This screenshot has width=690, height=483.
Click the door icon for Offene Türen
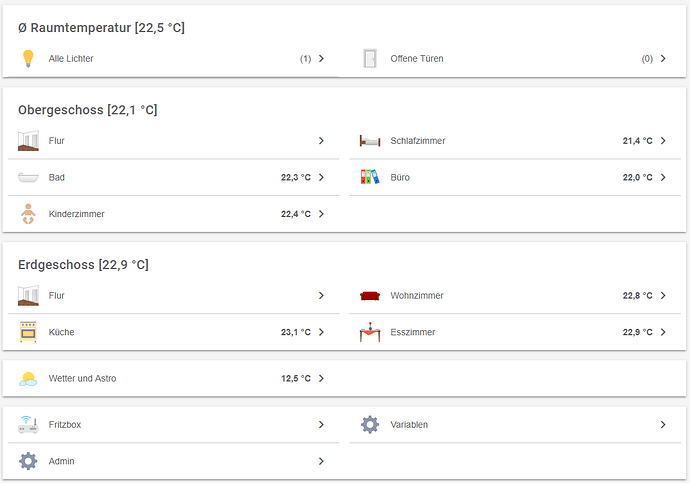(370, 58)
